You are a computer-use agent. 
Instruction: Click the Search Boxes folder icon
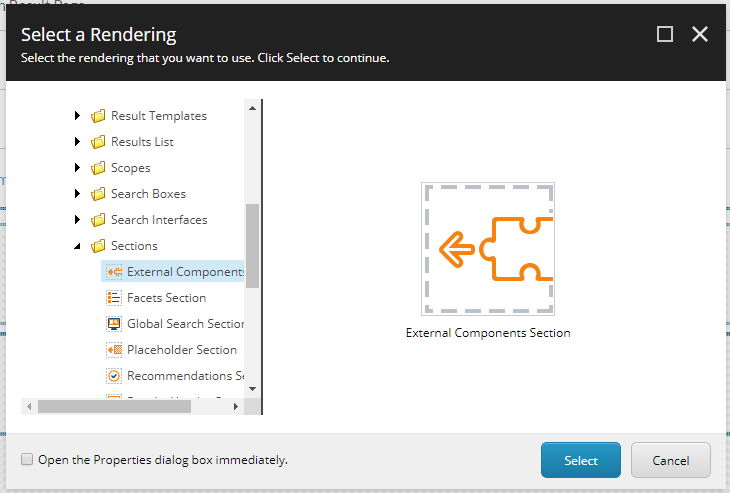[98, 193]
